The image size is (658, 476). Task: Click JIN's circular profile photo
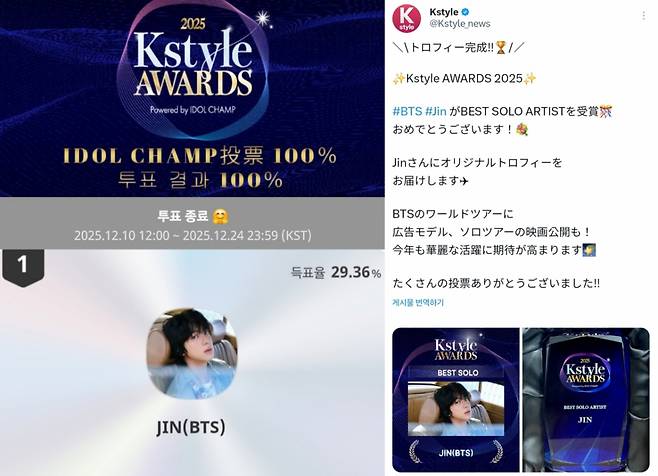click(192, 353)
